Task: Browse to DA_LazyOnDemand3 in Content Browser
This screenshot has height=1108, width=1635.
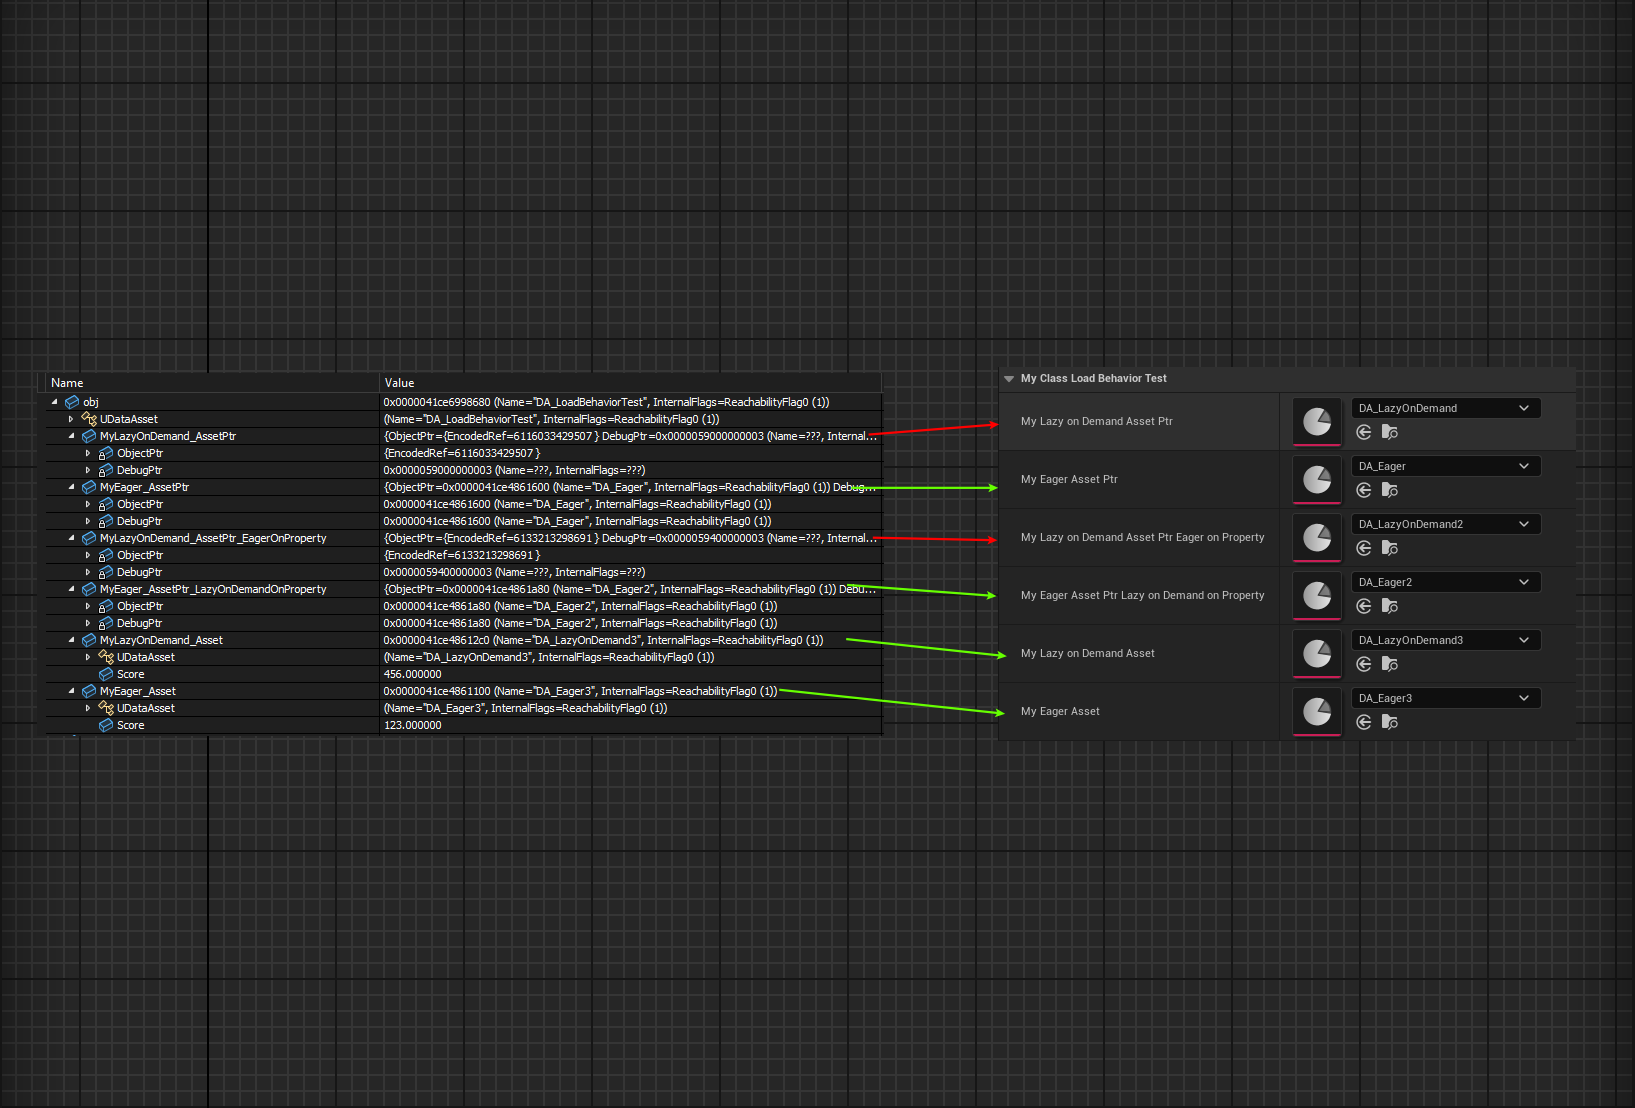Action: click(1389, 664)
